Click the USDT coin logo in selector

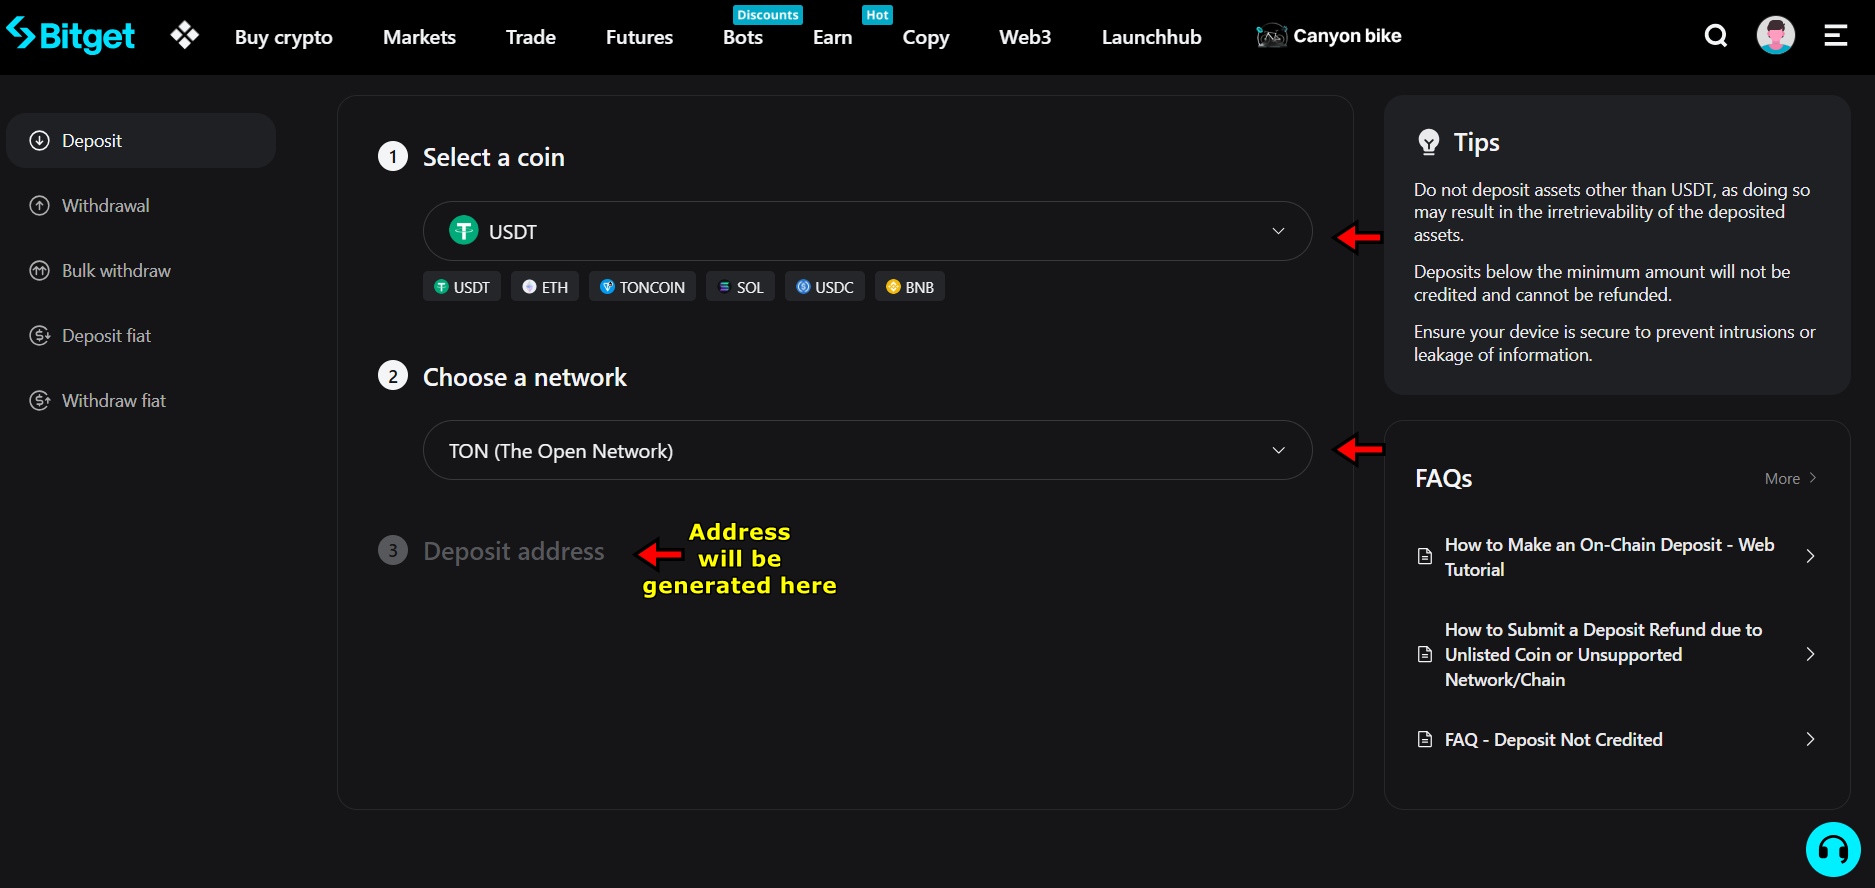tap(463, 231)
